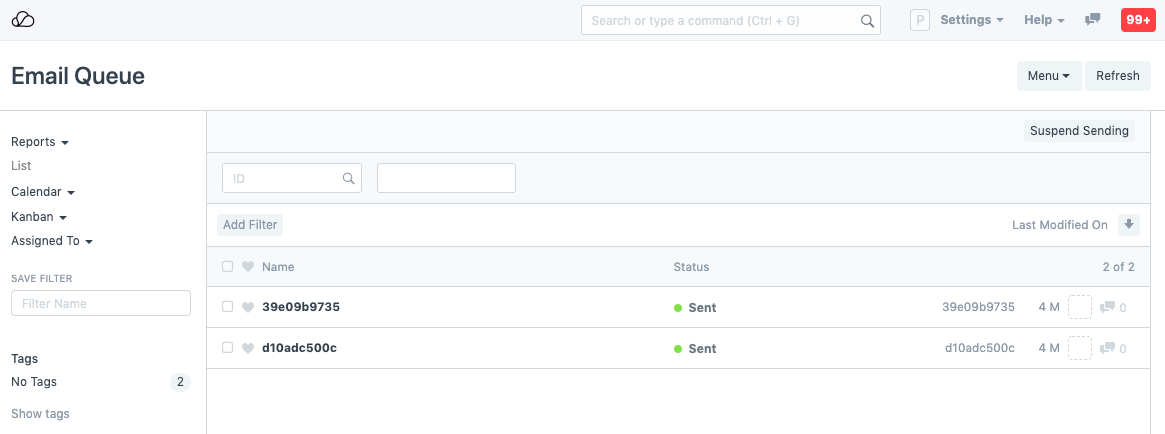Check the 39e09b9735 row checkbox

228,308
